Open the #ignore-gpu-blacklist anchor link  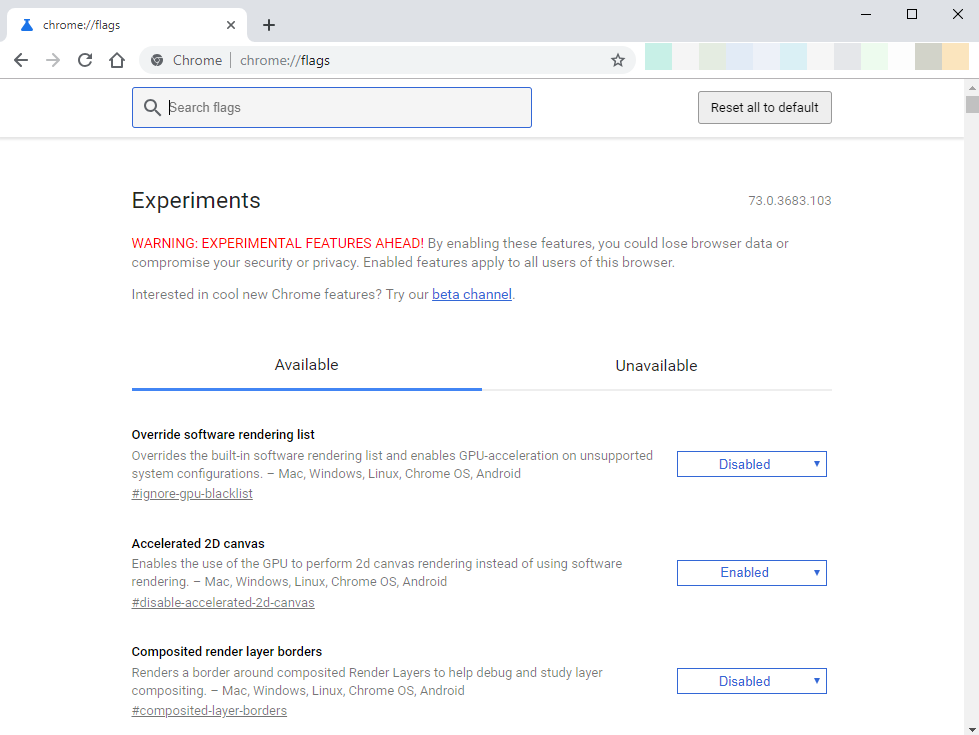[x=192, y=493]
